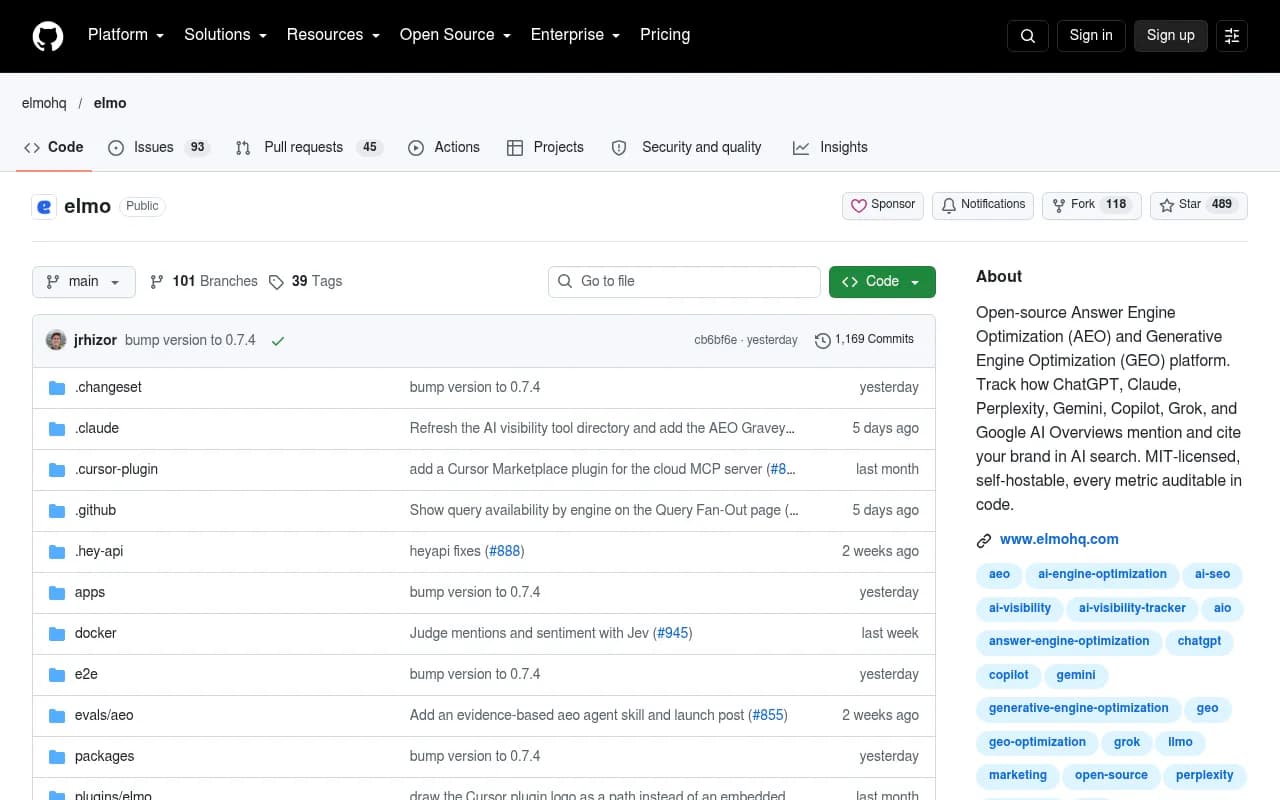Select the perplexity topic tag

tap(1204, 775)
